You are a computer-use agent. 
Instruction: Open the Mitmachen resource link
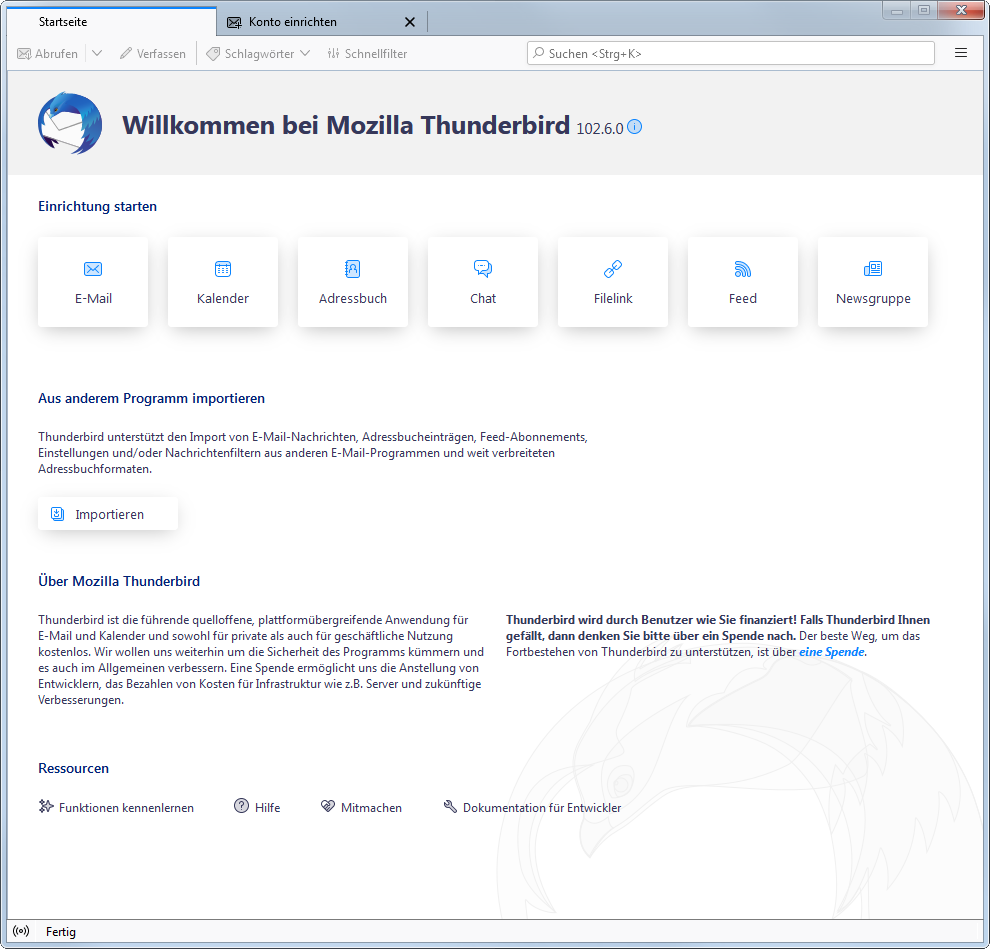pyautogui.click(x=361, y=808)
